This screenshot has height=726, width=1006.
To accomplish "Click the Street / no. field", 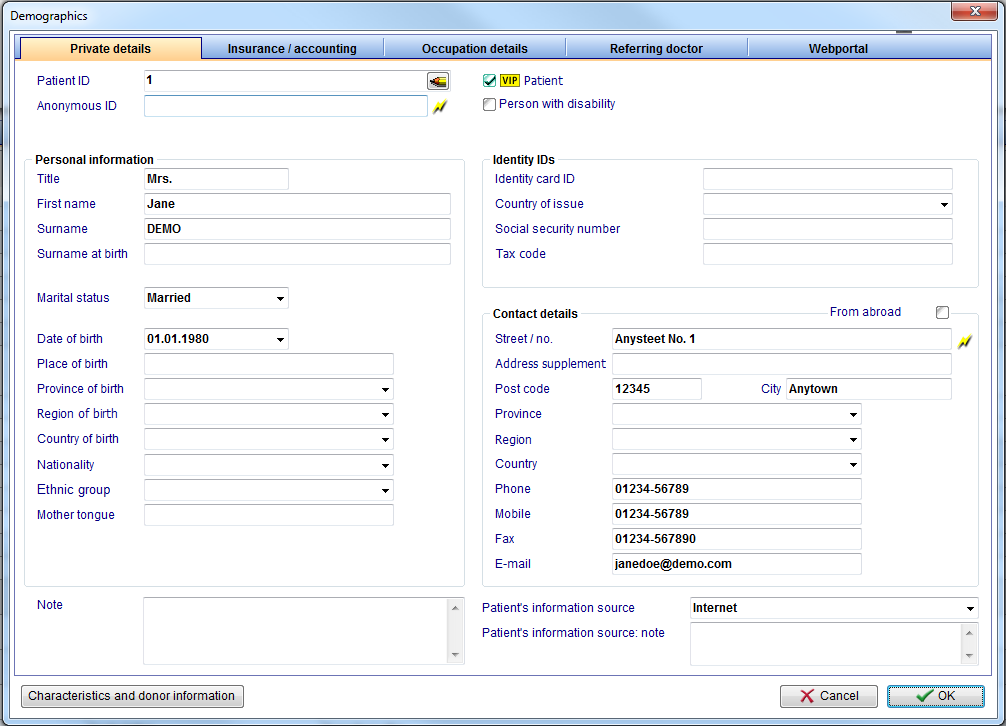I will [x=781, y=339].
